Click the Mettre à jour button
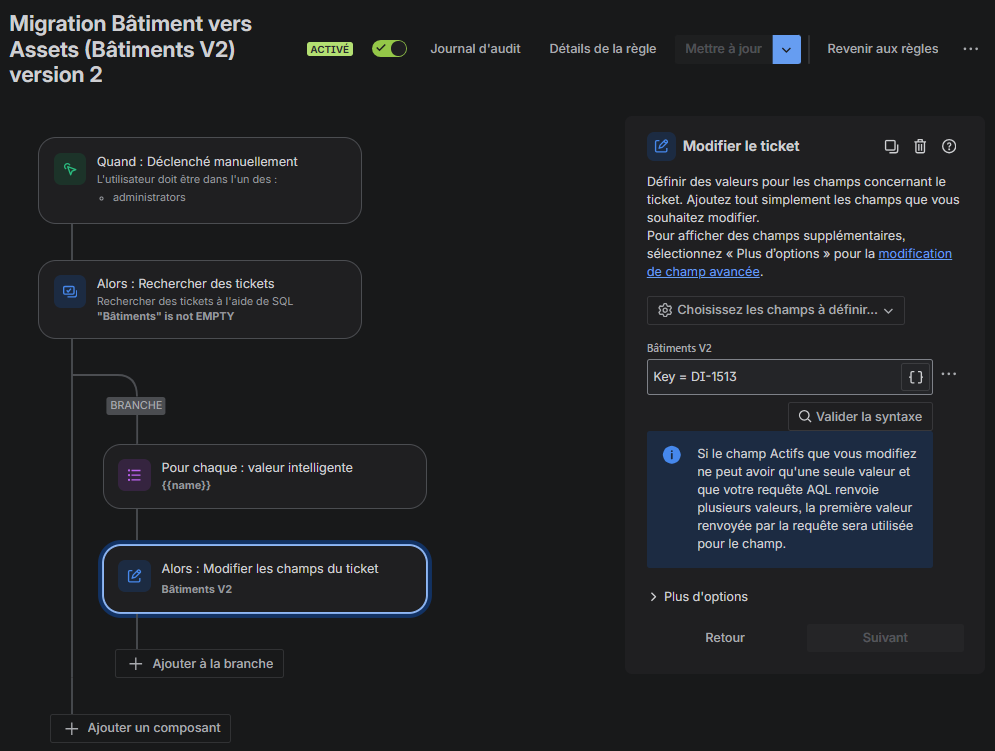Viewport: 995px width, 751px height. coord(723,50)
